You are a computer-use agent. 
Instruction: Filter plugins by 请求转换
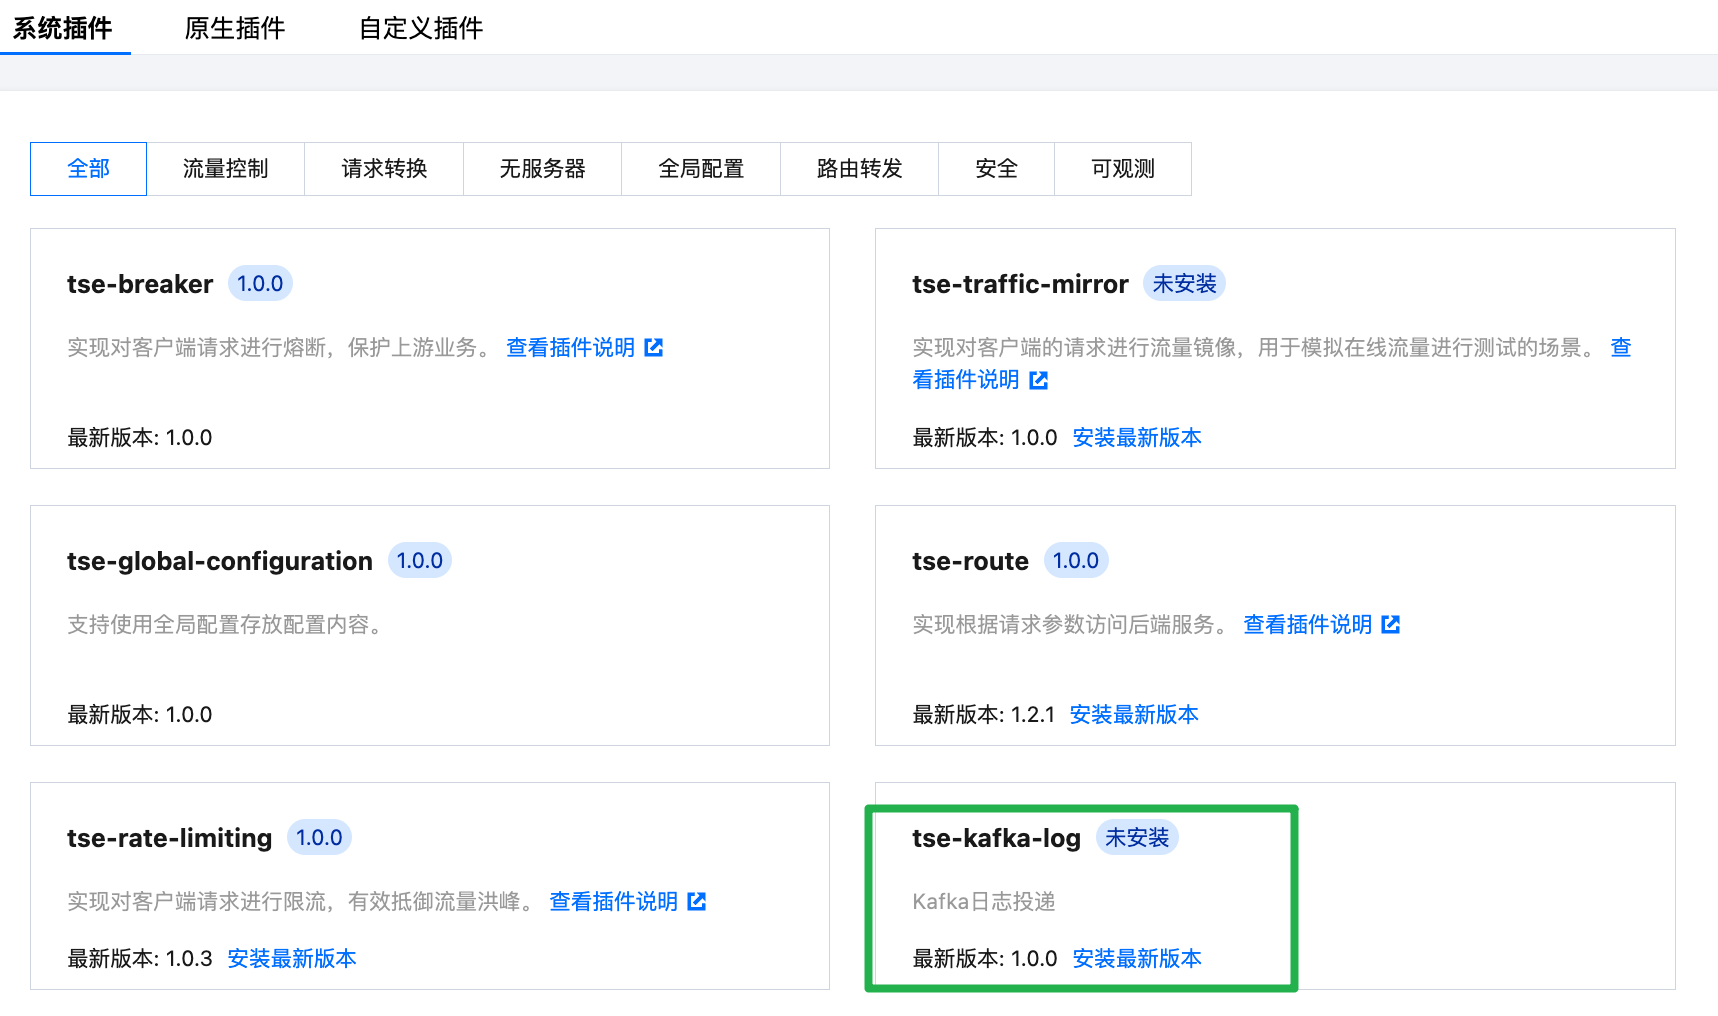coord(384,169)
